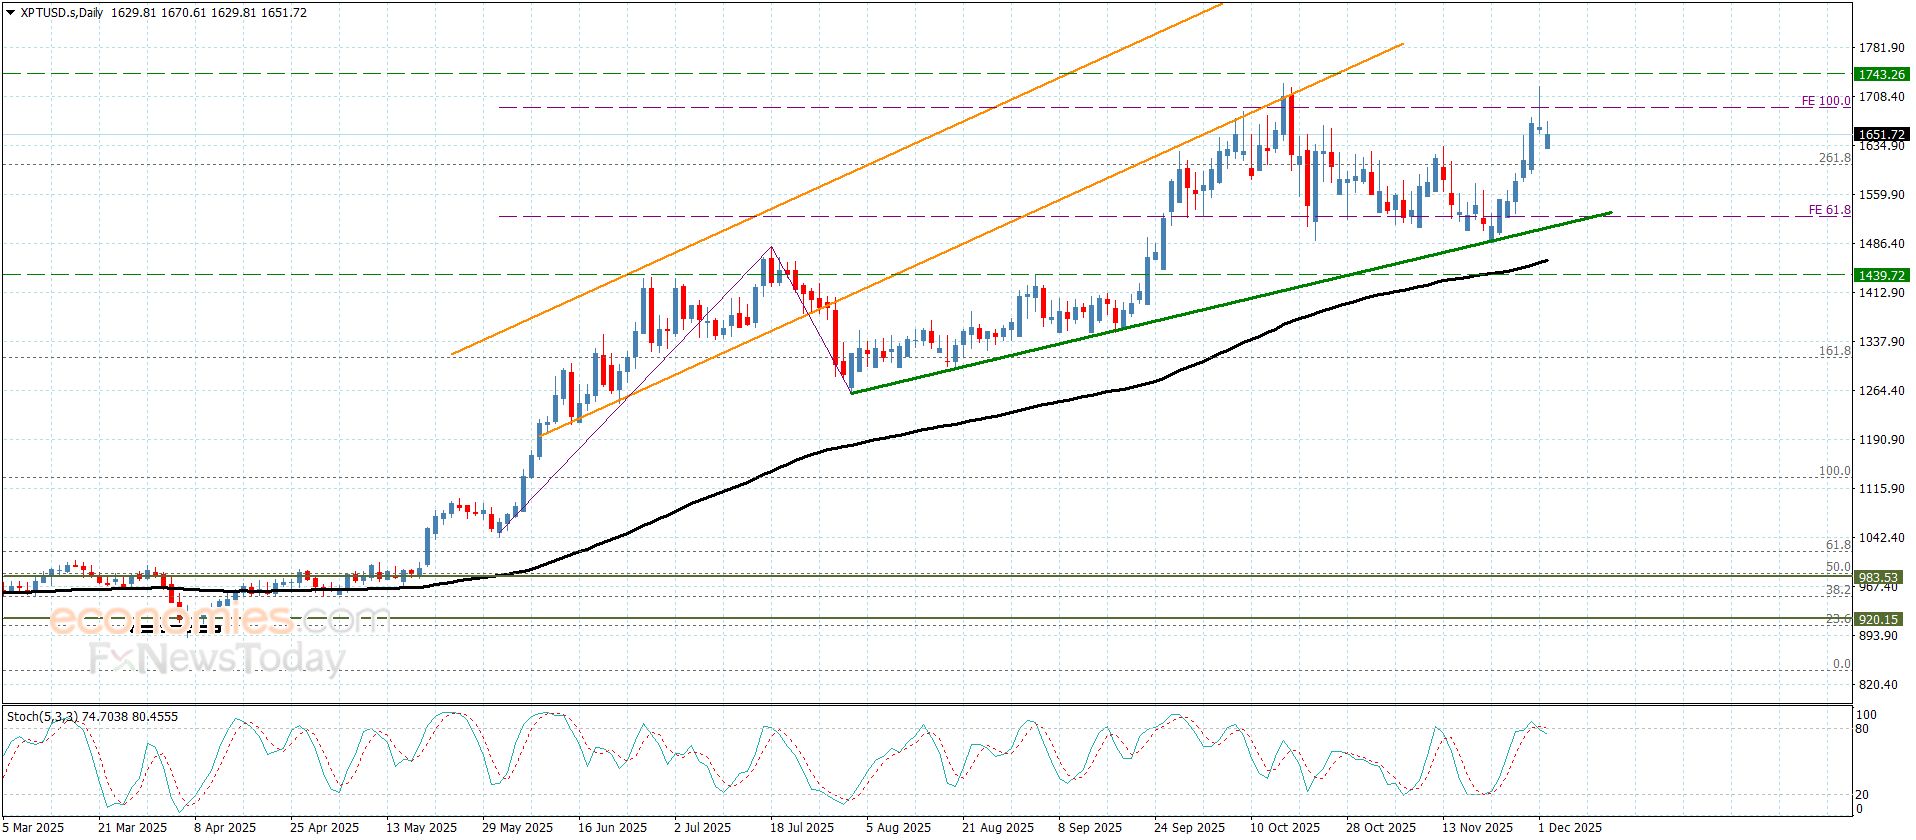The width and height of the screenshot is (1916, 840).
Task: Click the 261.8 Fibonacci level label
Action: point(1834,158)
